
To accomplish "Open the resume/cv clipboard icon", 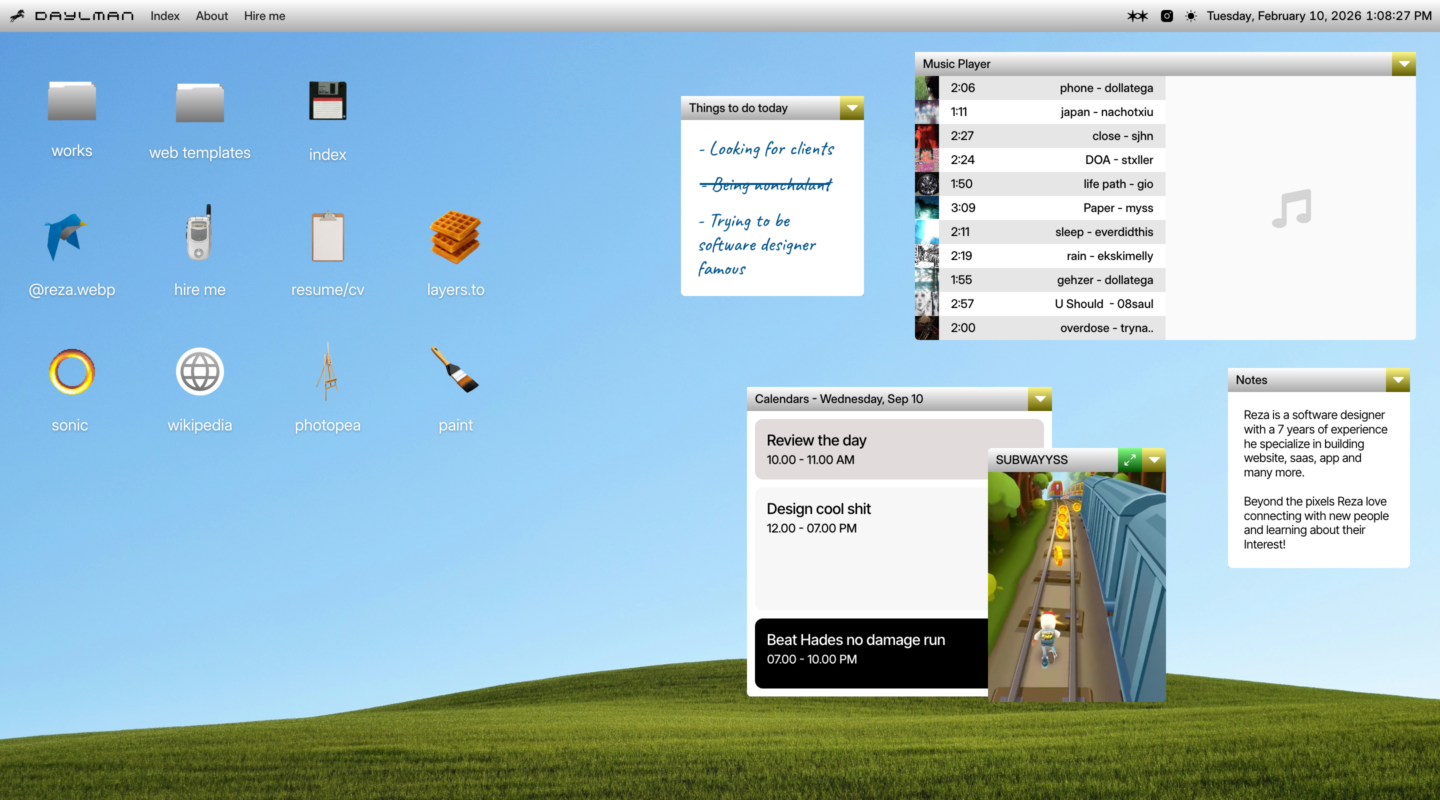I will click(327, 237).
